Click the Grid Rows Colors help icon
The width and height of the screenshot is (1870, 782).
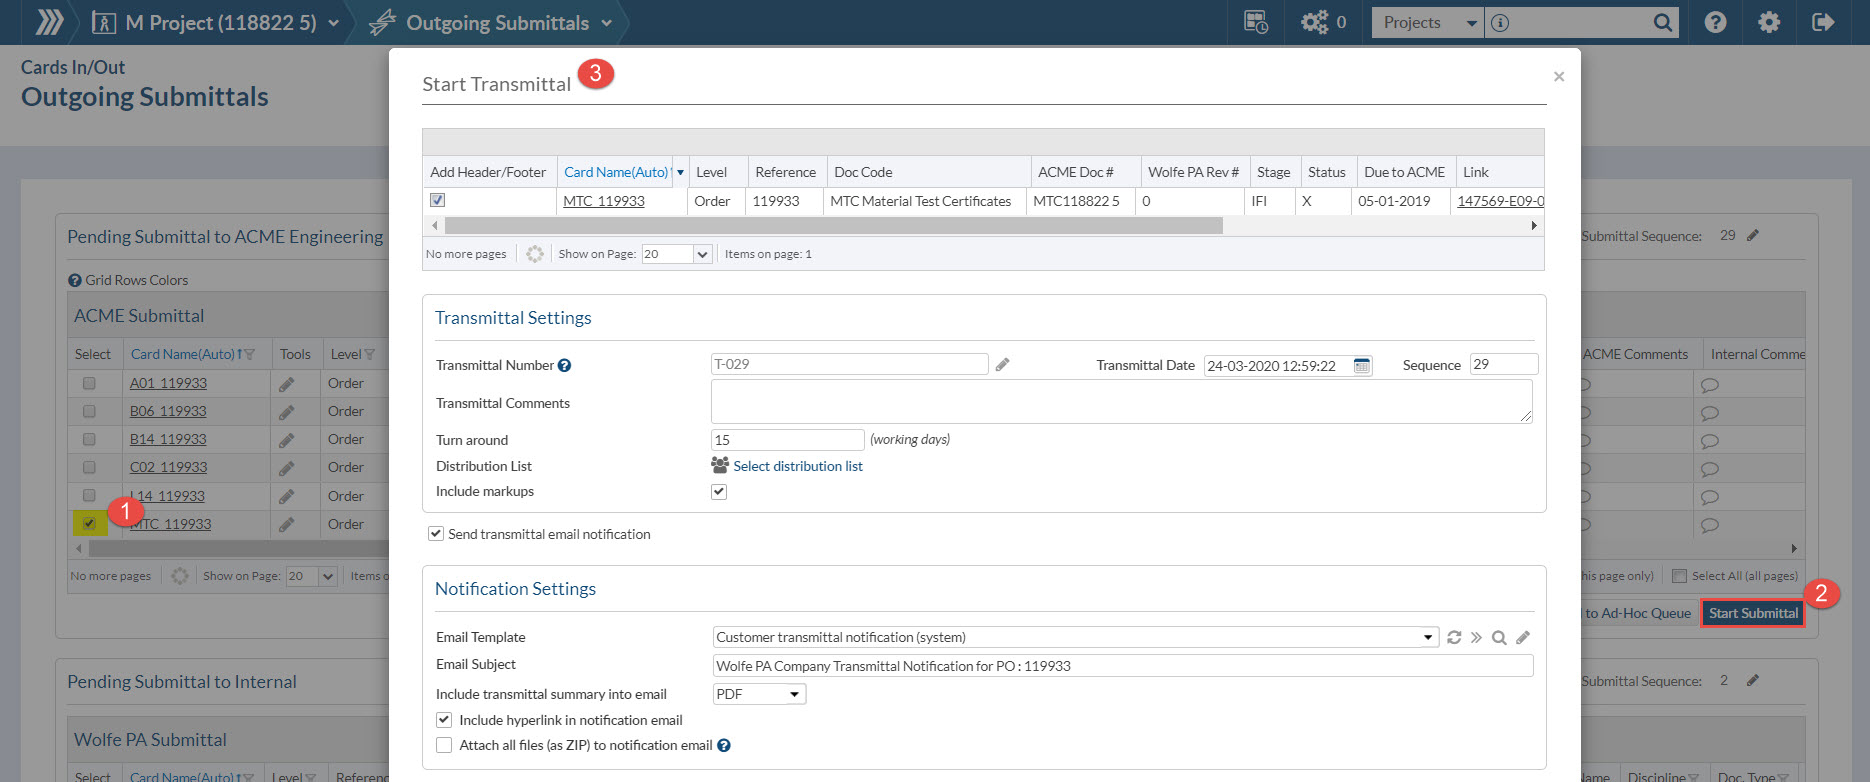(75, 280)
